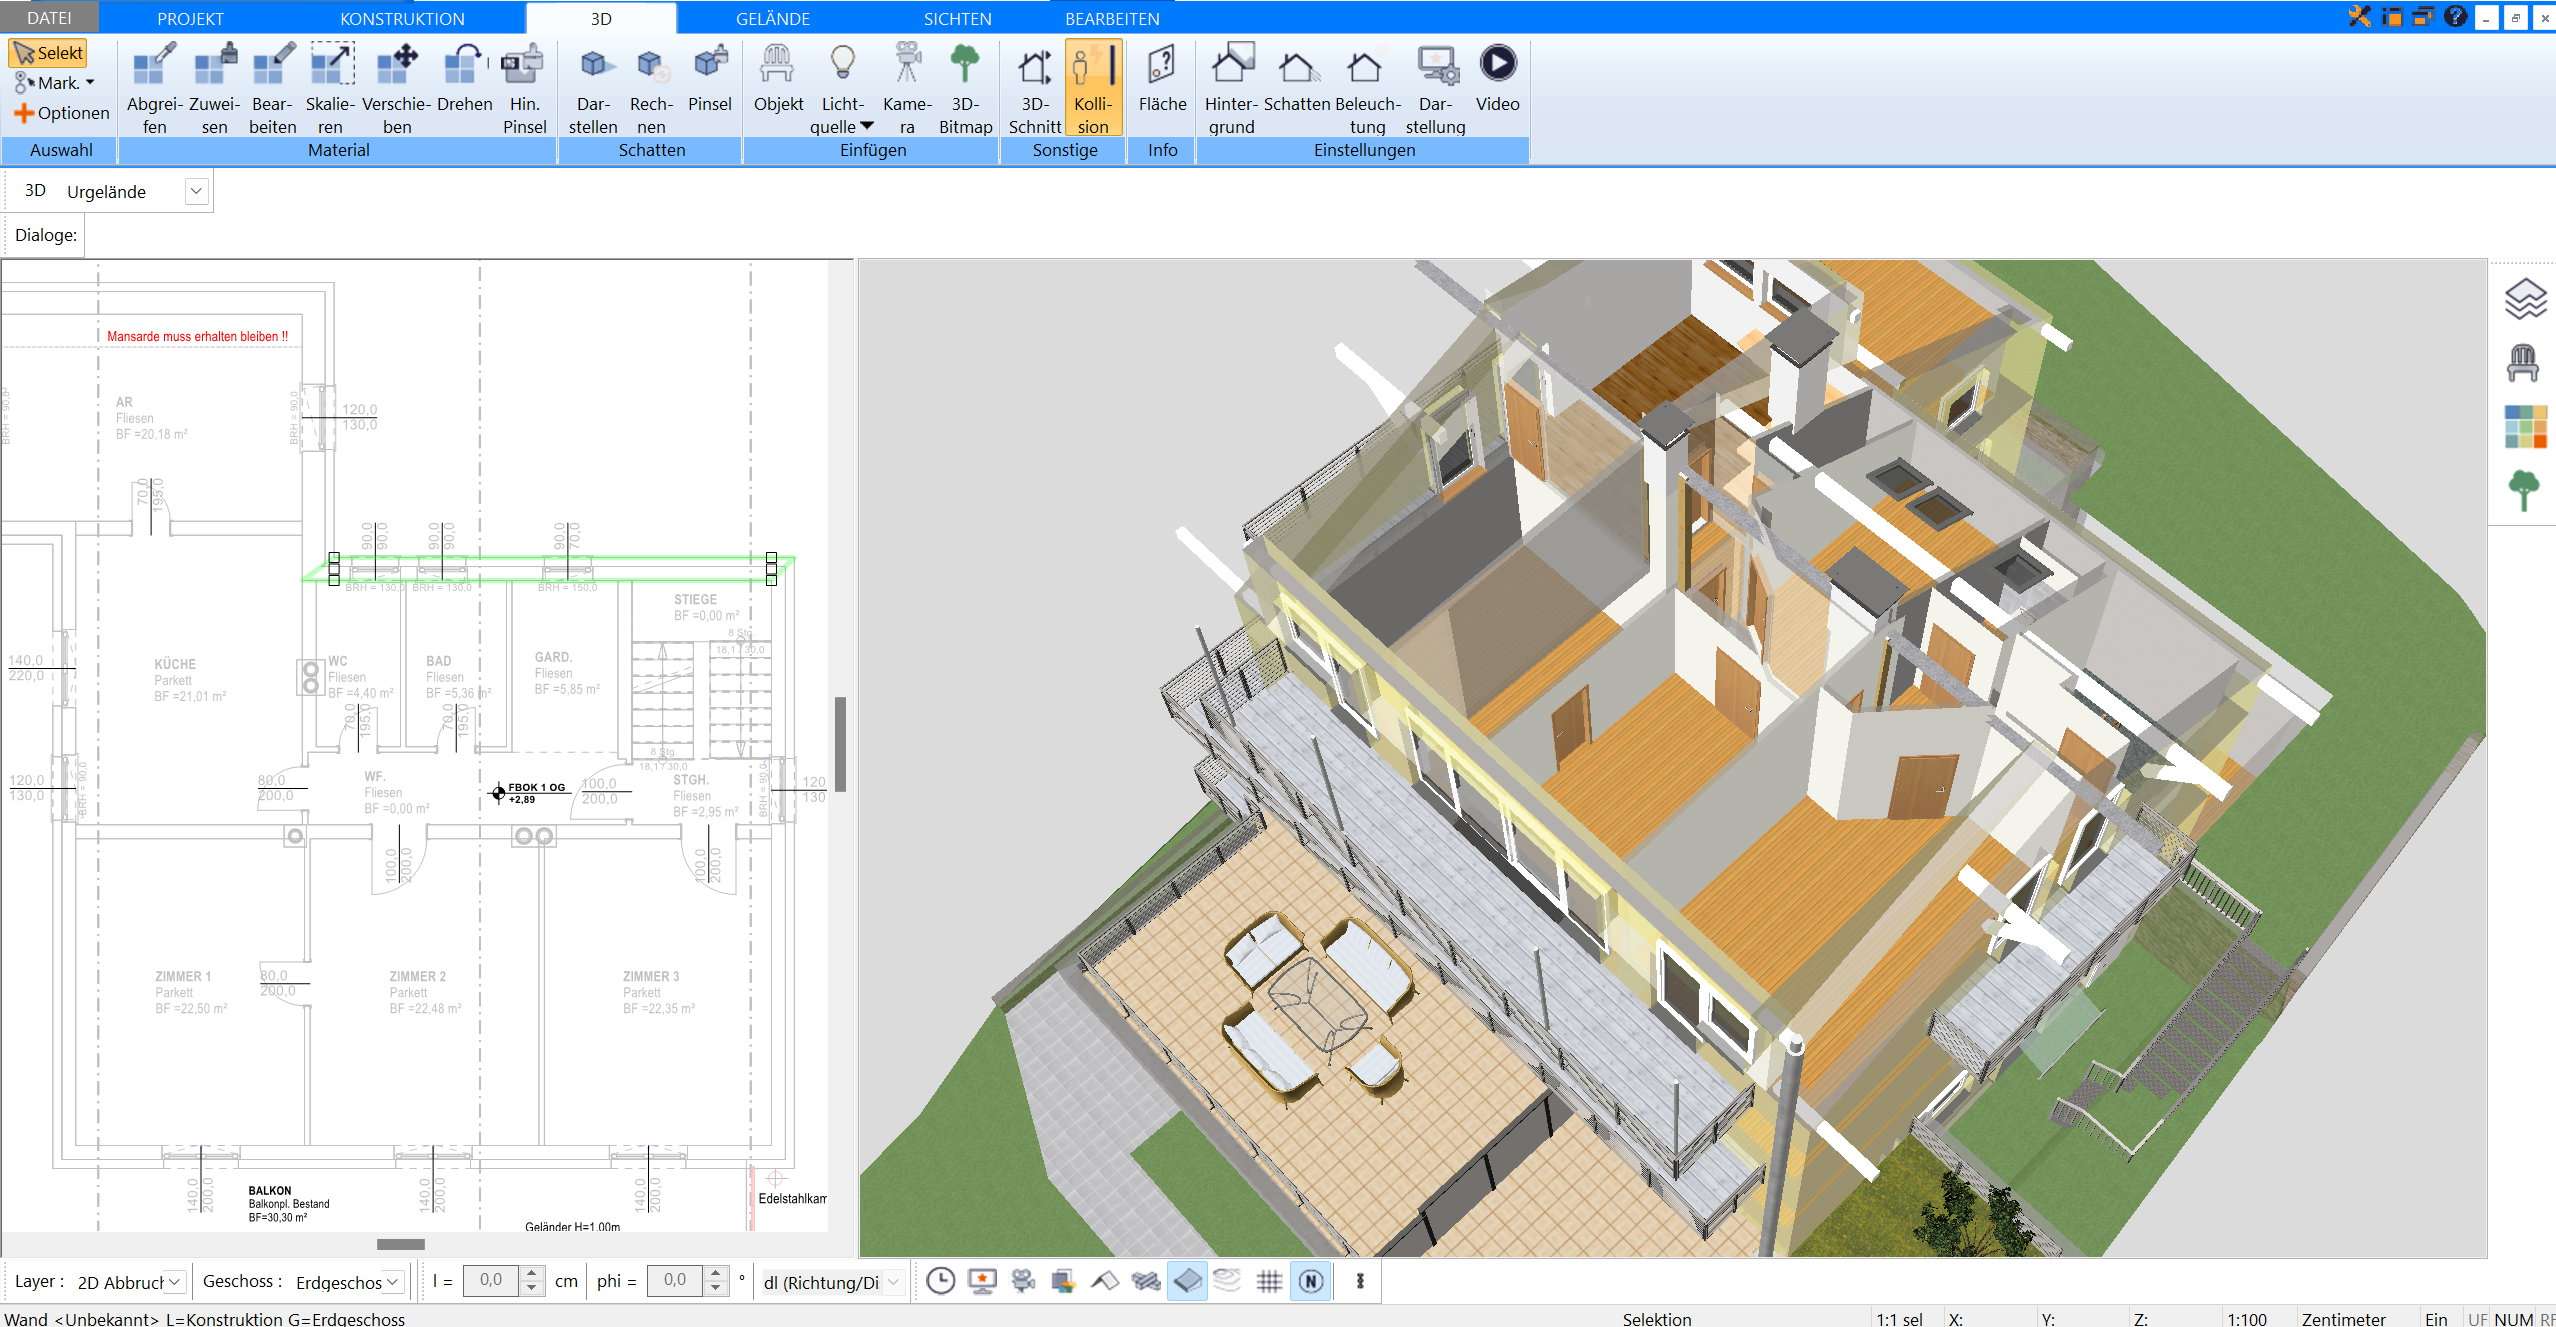Click the film camera icon in bottom toolbar
This screenshot has width=2556, height=1327.
1022,1281
